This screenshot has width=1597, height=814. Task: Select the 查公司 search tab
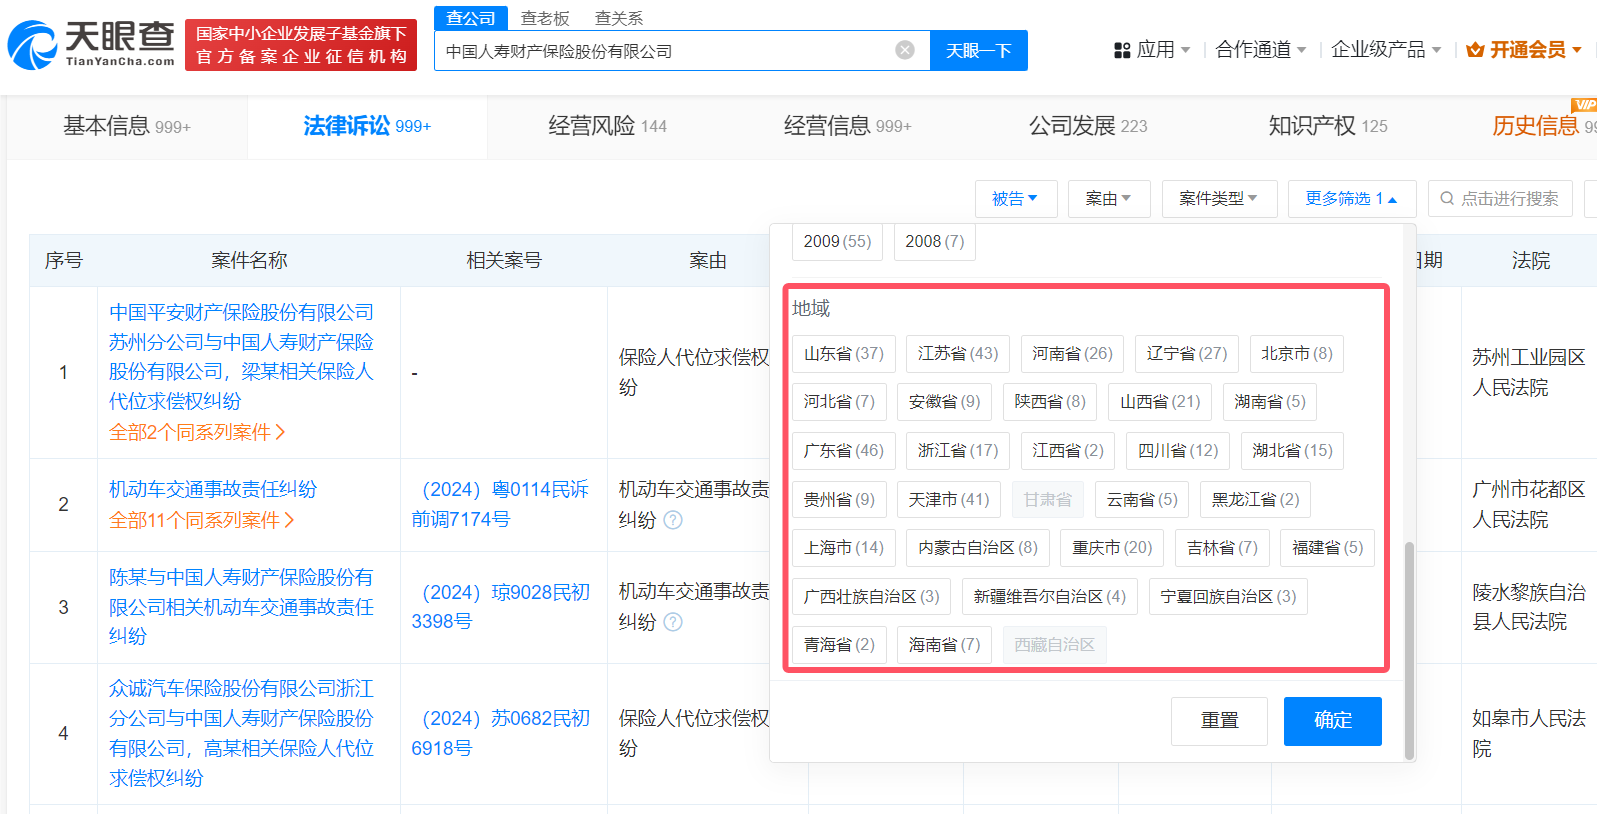coord(471,18)
